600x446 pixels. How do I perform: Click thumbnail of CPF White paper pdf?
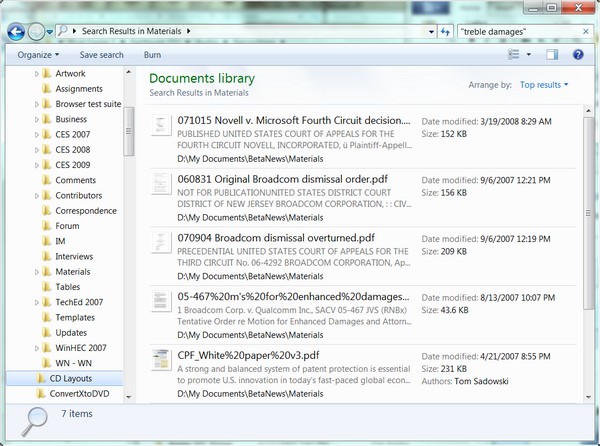(161, 360)
